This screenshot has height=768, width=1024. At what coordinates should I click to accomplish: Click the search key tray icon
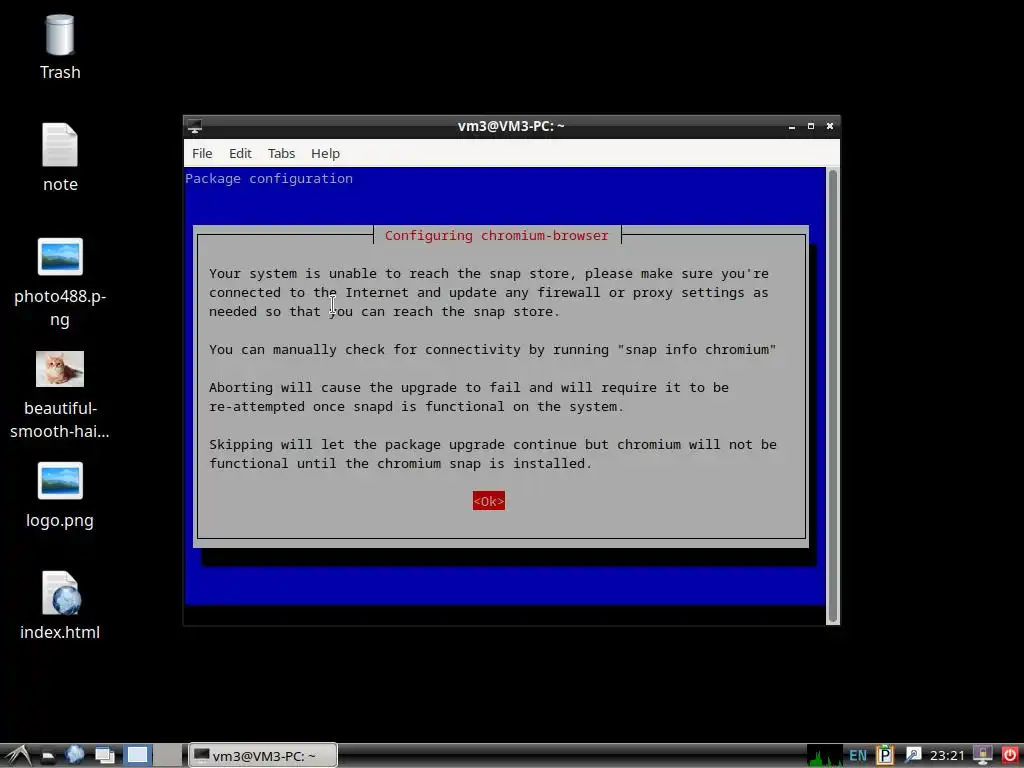pos(912,756)
